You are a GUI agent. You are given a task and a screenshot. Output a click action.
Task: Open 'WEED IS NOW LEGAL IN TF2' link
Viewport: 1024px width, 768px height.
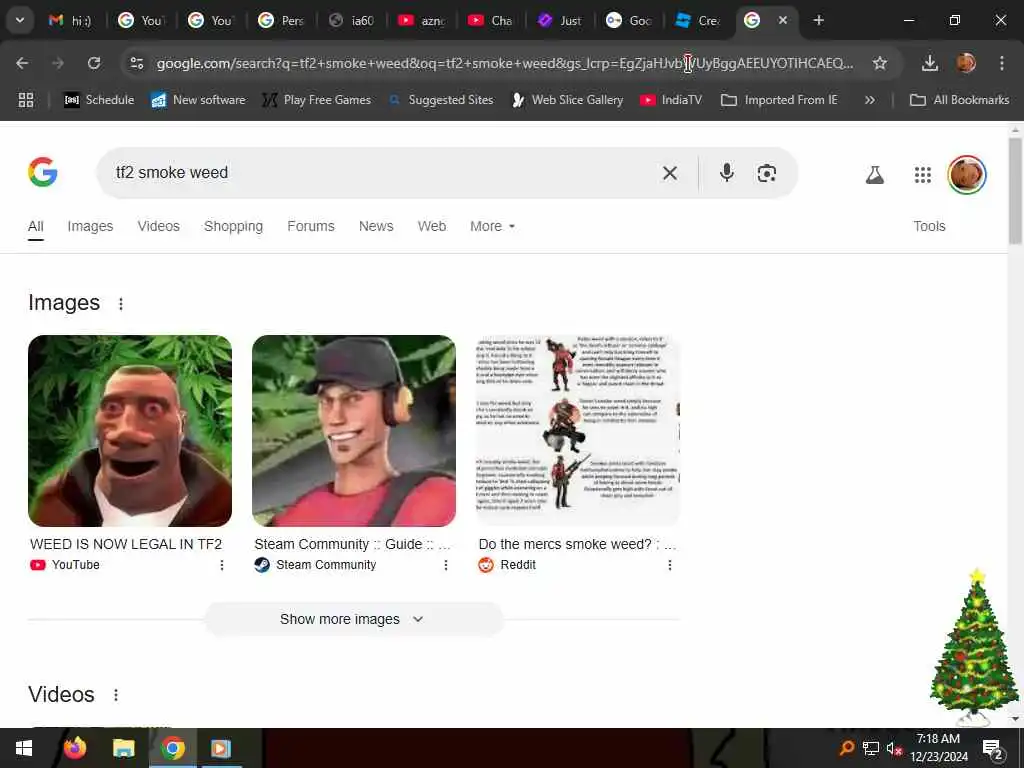126,544
